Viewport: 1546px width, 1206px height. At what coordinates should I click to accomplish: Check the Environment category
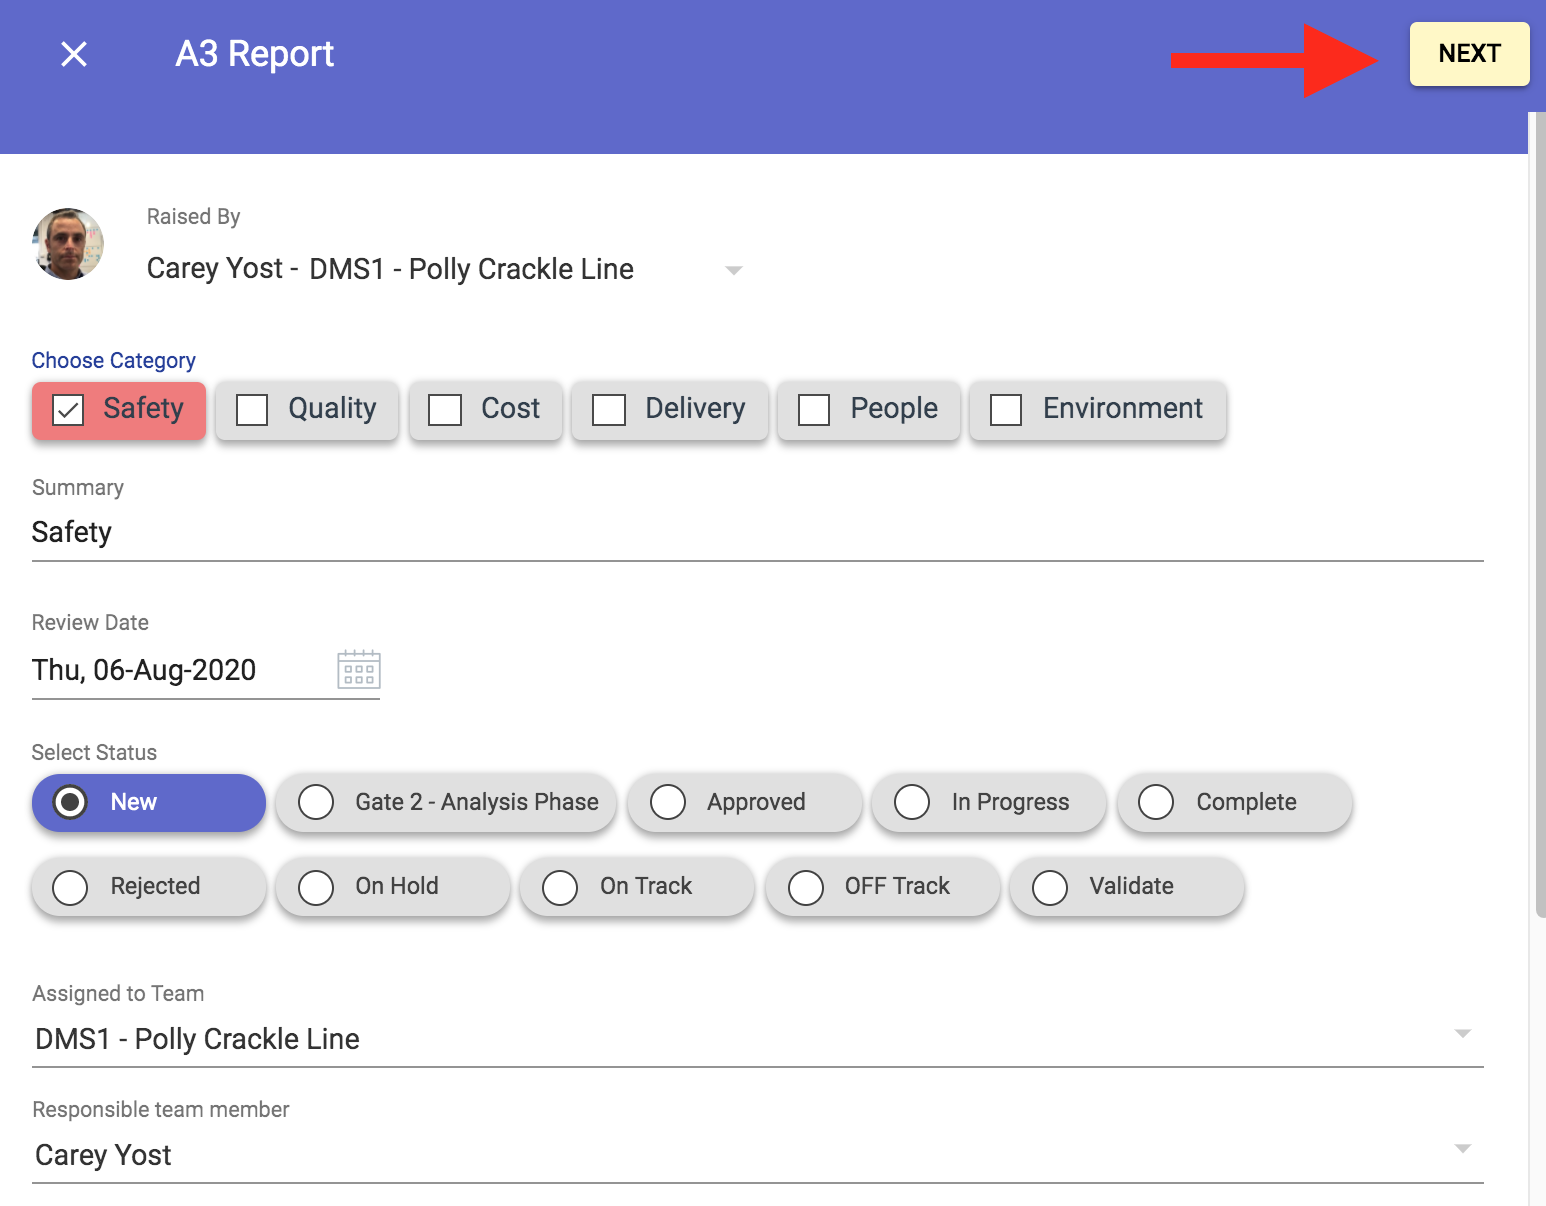[1098, 410]
